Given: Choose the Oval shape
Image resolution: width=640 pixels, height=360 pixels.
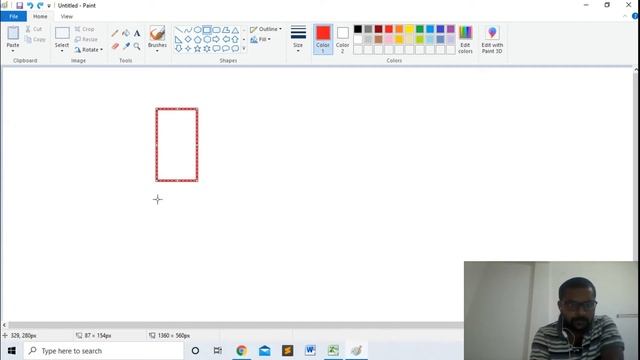Looking at the screenshot, I should [x=198, y=30].
